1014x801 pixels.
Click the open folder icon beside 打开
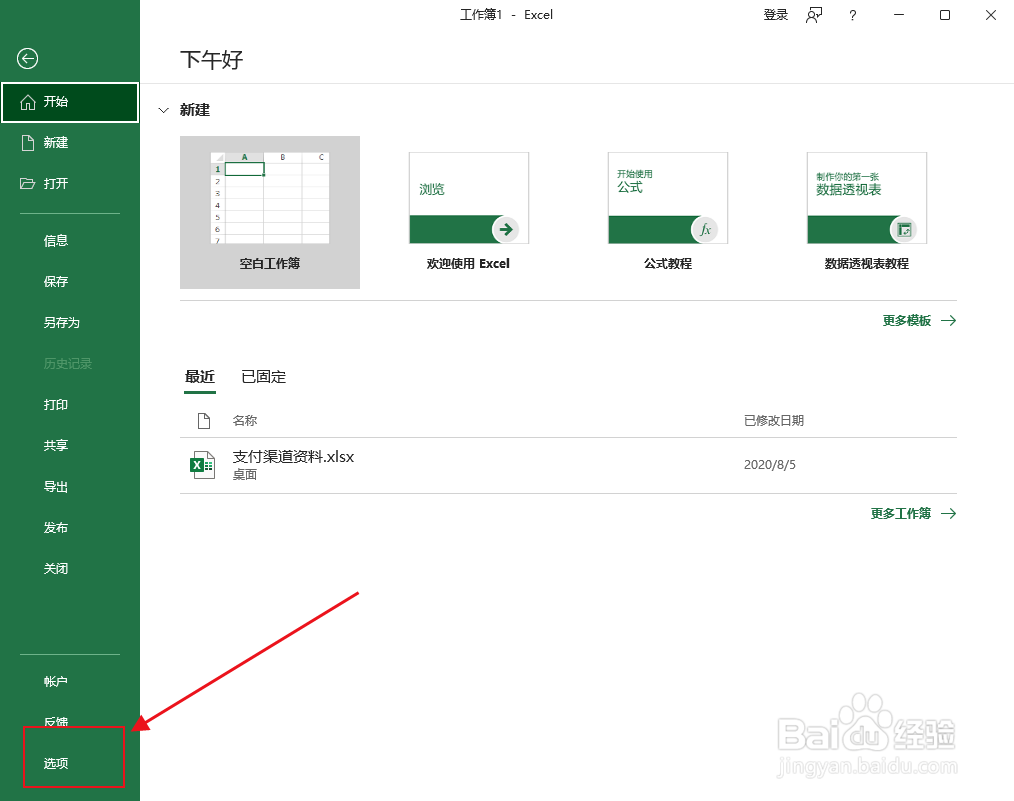pos(27,184)
